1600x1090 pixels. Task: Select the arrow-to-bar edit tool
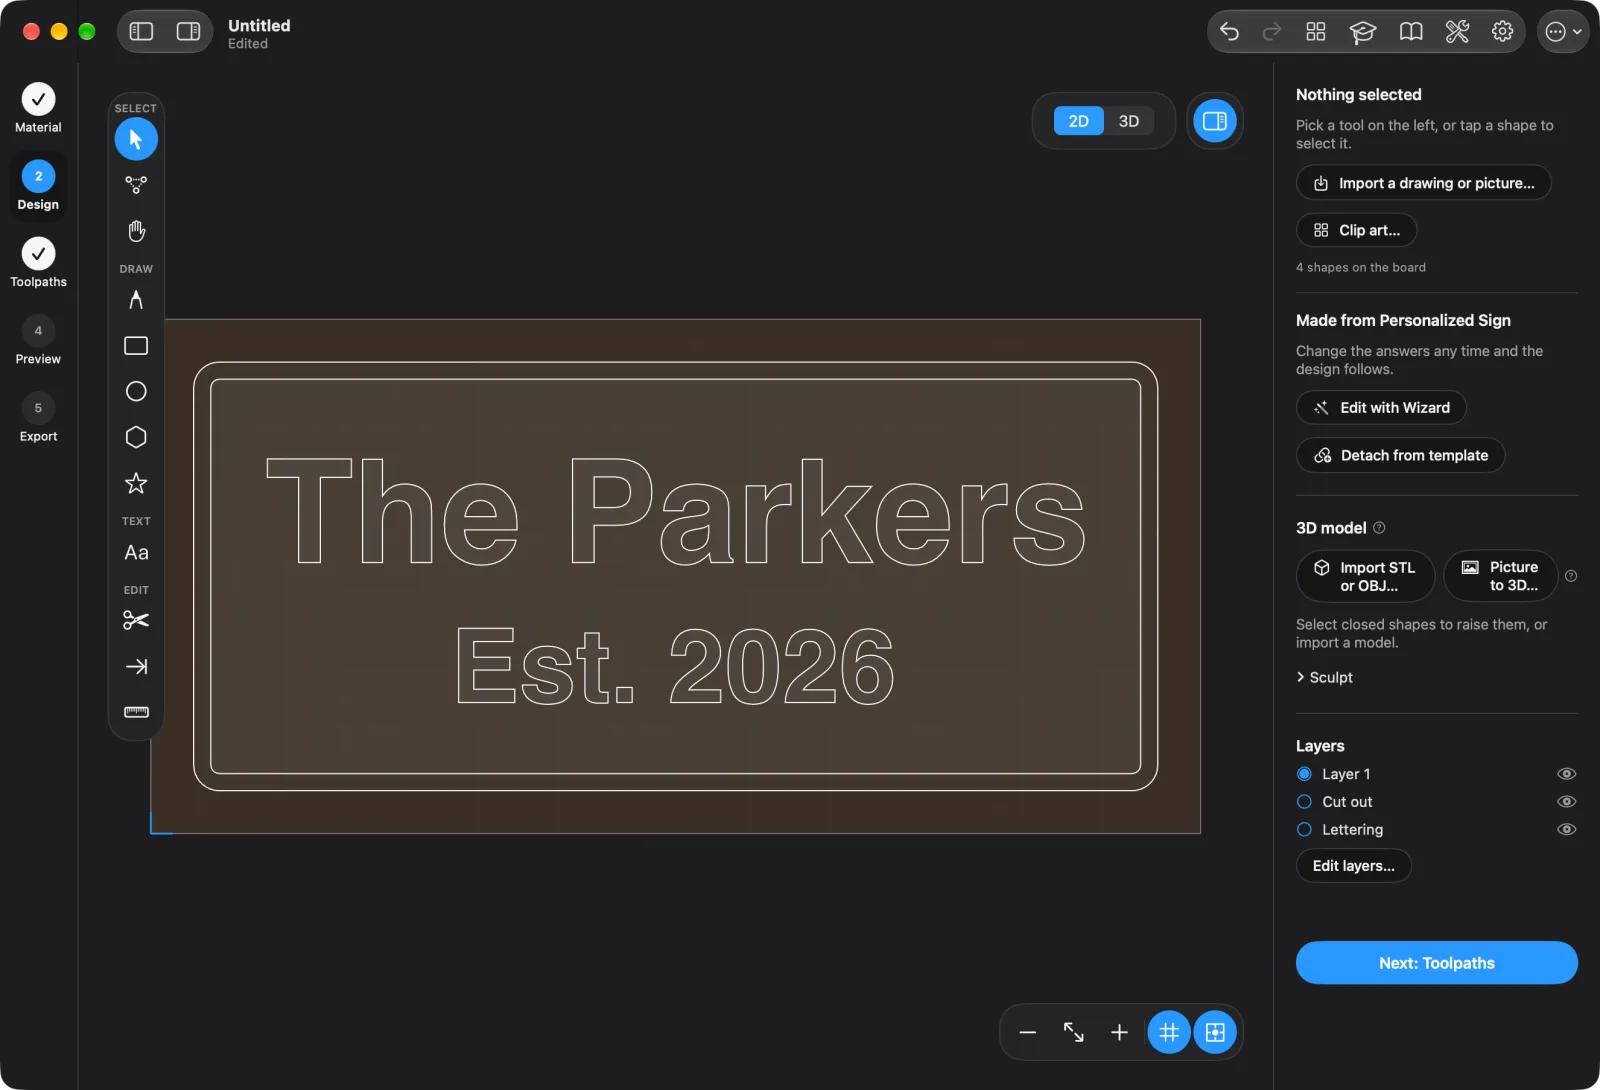[x=136, y=666]
